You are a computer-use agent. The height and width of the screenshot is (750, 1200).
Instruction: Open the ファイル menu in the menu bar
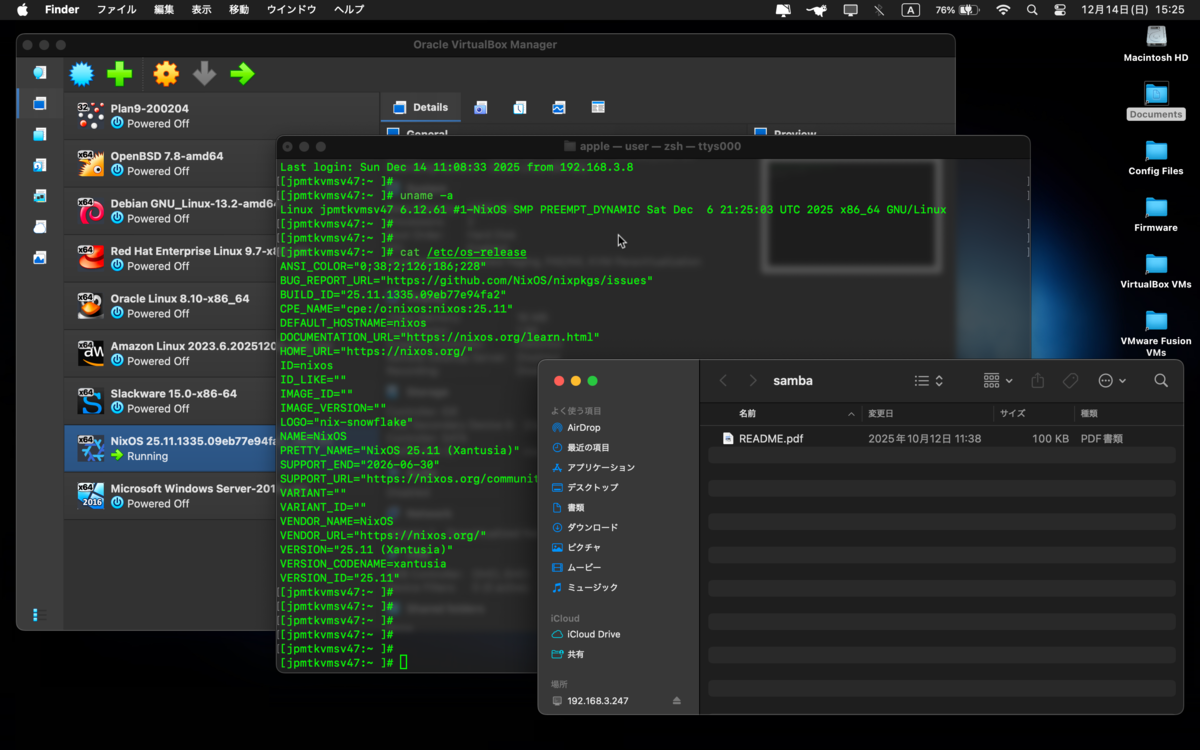pos(116,9)
